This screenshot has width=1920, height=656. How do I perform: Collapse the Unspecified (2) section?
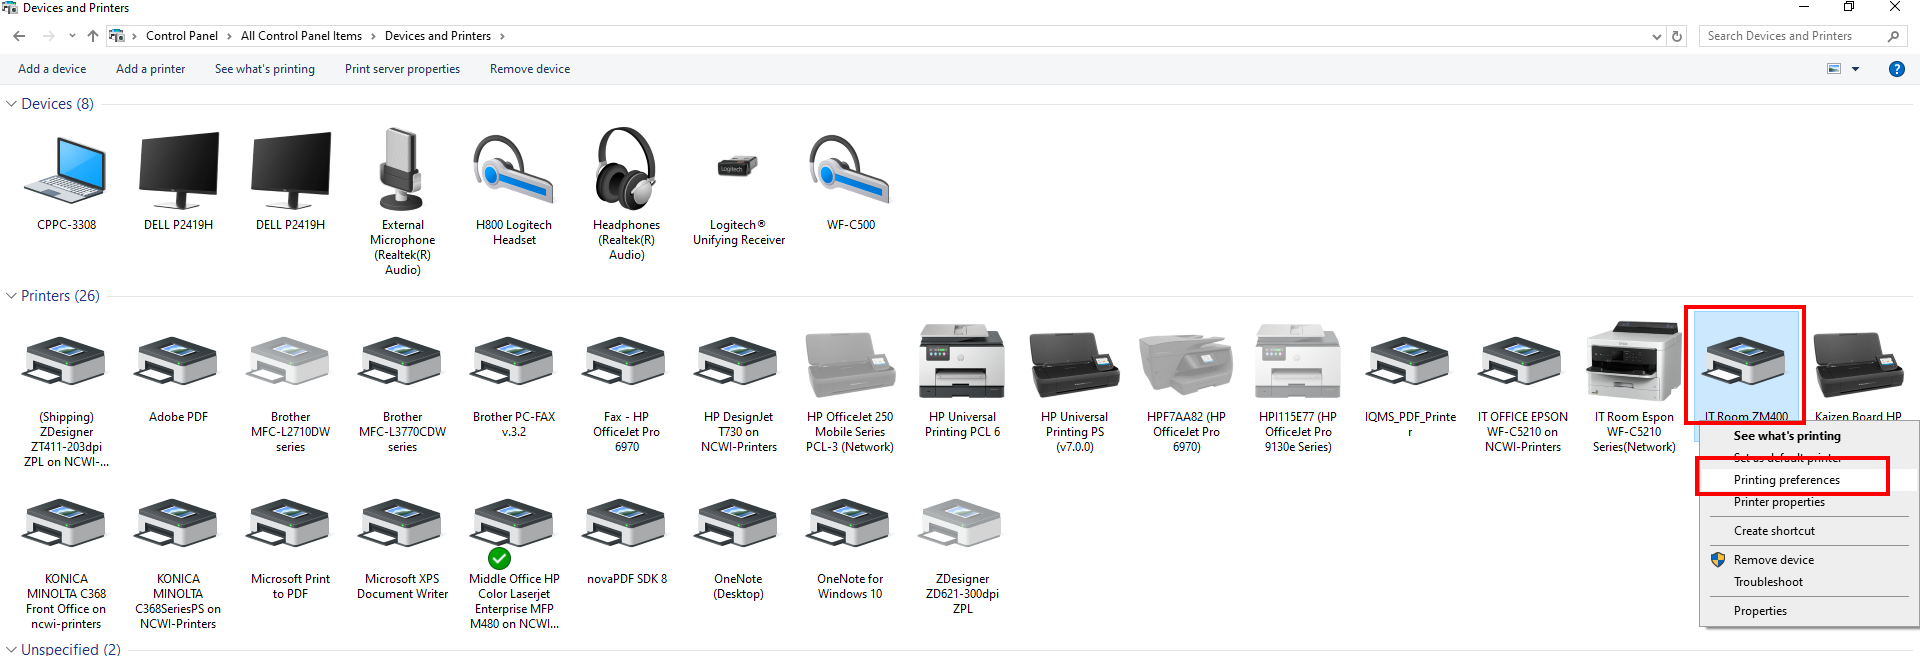pyautogui.click(x=11, y=649)
